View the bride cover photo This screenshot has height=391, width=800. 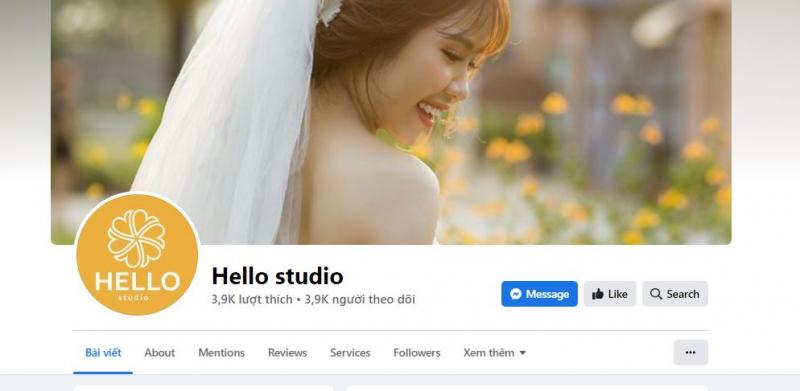click(x=391, y=122)
